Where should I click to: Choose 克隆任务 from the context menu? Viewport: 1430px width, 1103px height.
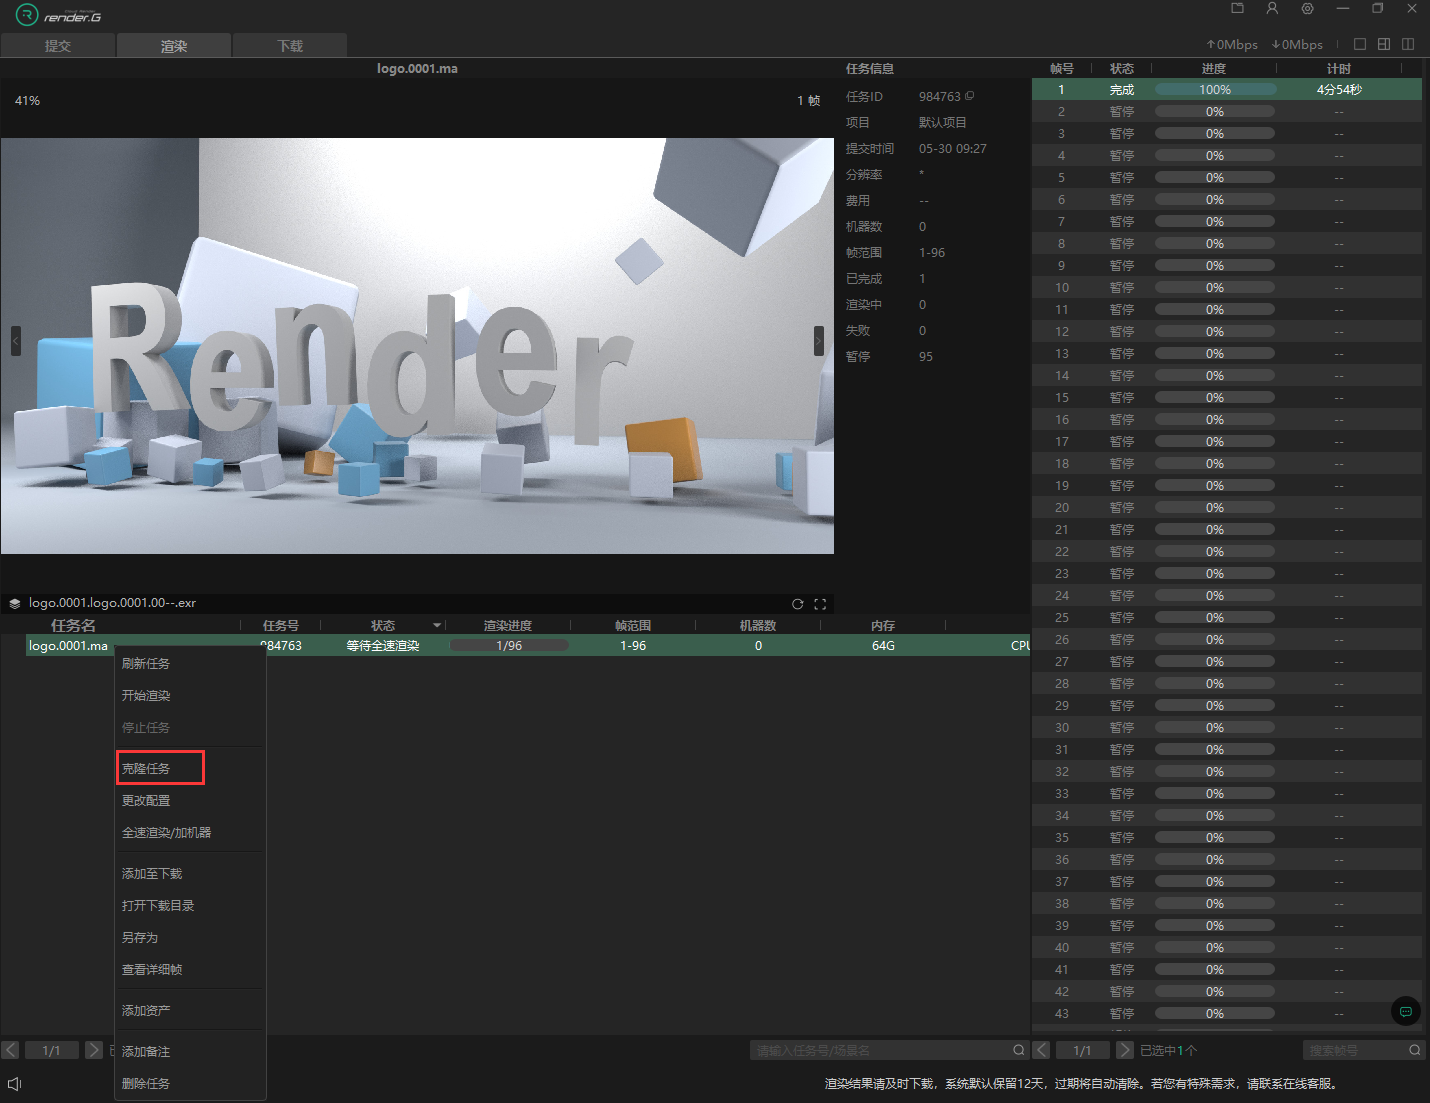click(x=146, y=768)
